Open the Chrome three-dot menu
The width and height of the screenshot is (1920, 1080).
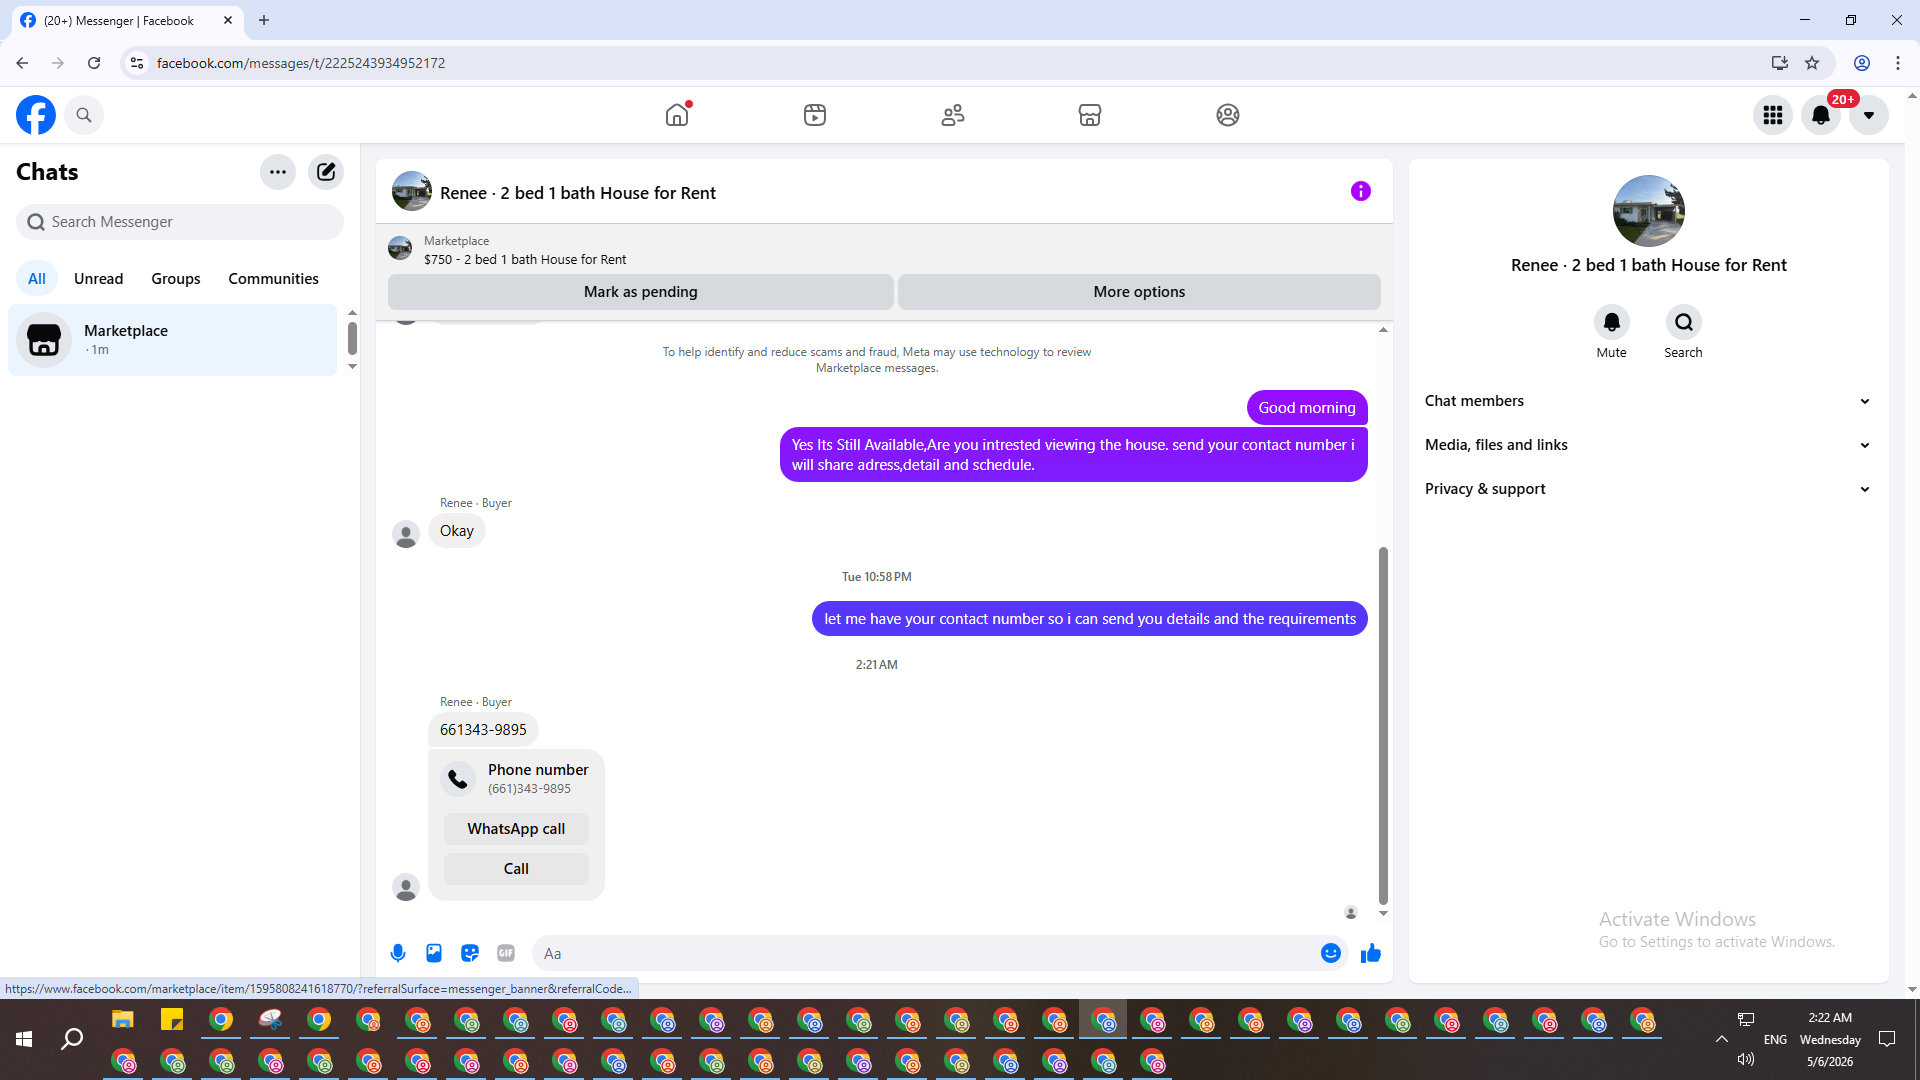1898,63
